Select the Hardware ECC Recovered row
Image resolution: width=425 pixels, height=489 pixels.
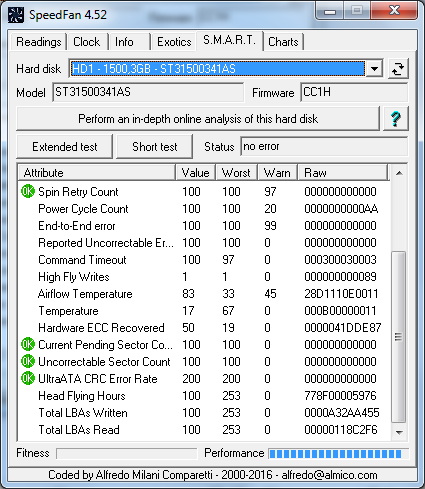[203, 328]
